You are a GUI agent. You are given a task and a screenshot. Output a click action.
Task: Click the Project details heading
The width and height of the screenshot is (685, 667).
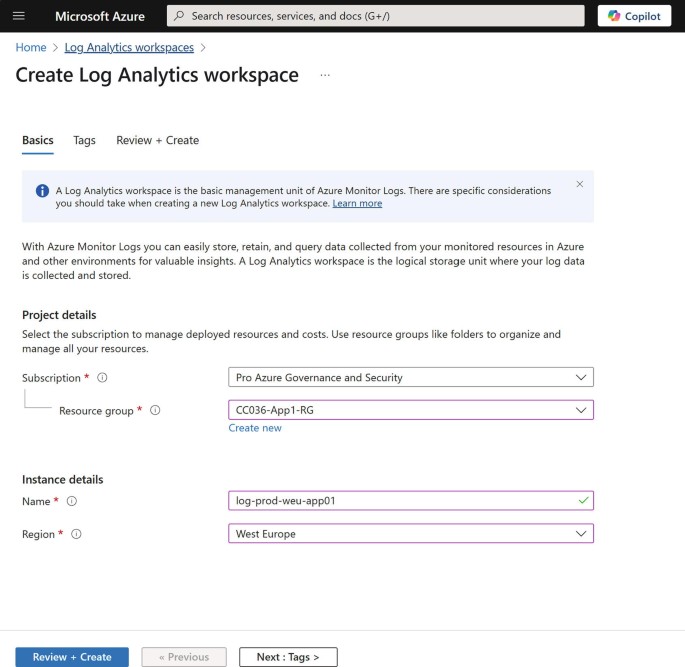tap(59, 315)
